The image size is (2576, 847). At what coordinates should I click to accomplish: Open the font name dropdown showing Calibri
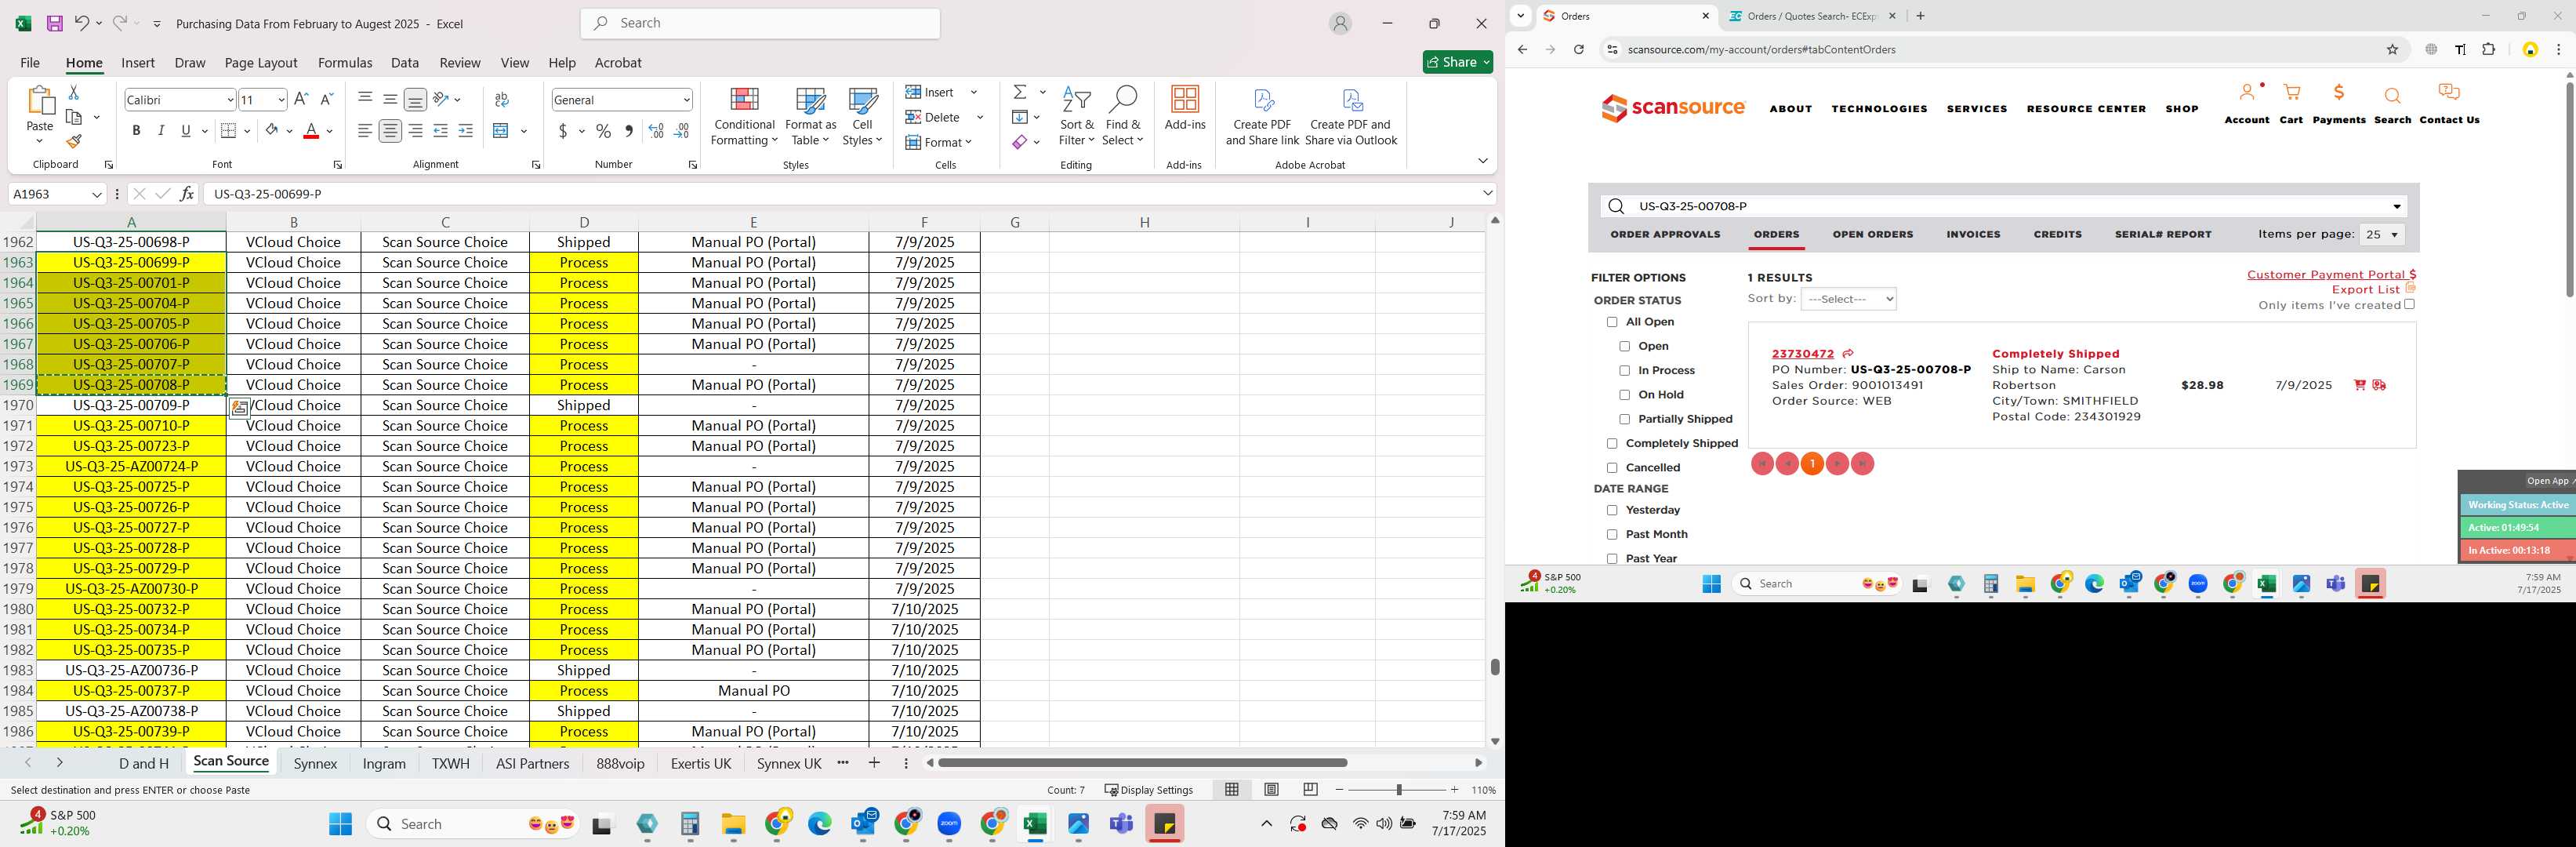point(230,99)
